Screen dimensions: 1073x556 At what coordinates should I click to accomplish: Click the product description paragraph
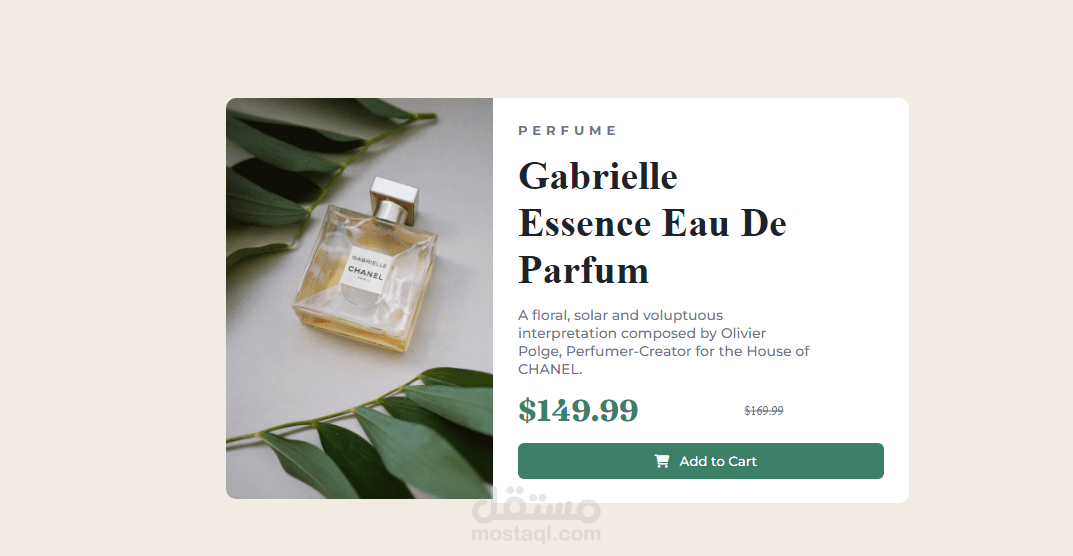[x=664, y=342]
